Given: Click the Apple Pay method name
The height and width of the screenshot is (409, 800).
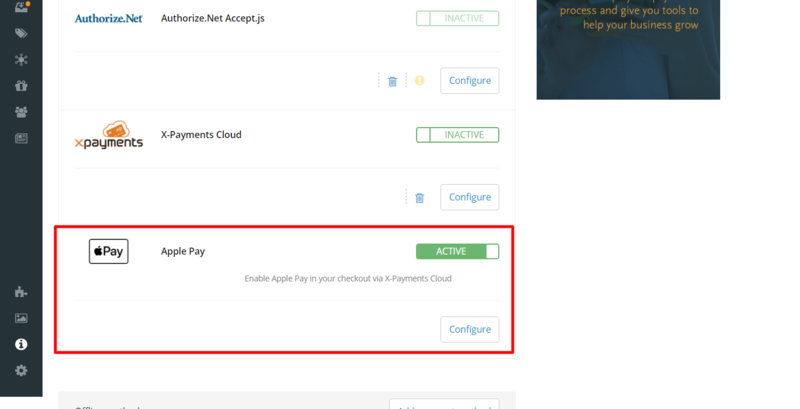Looking at the screenshot, I should tap(183, 251).
